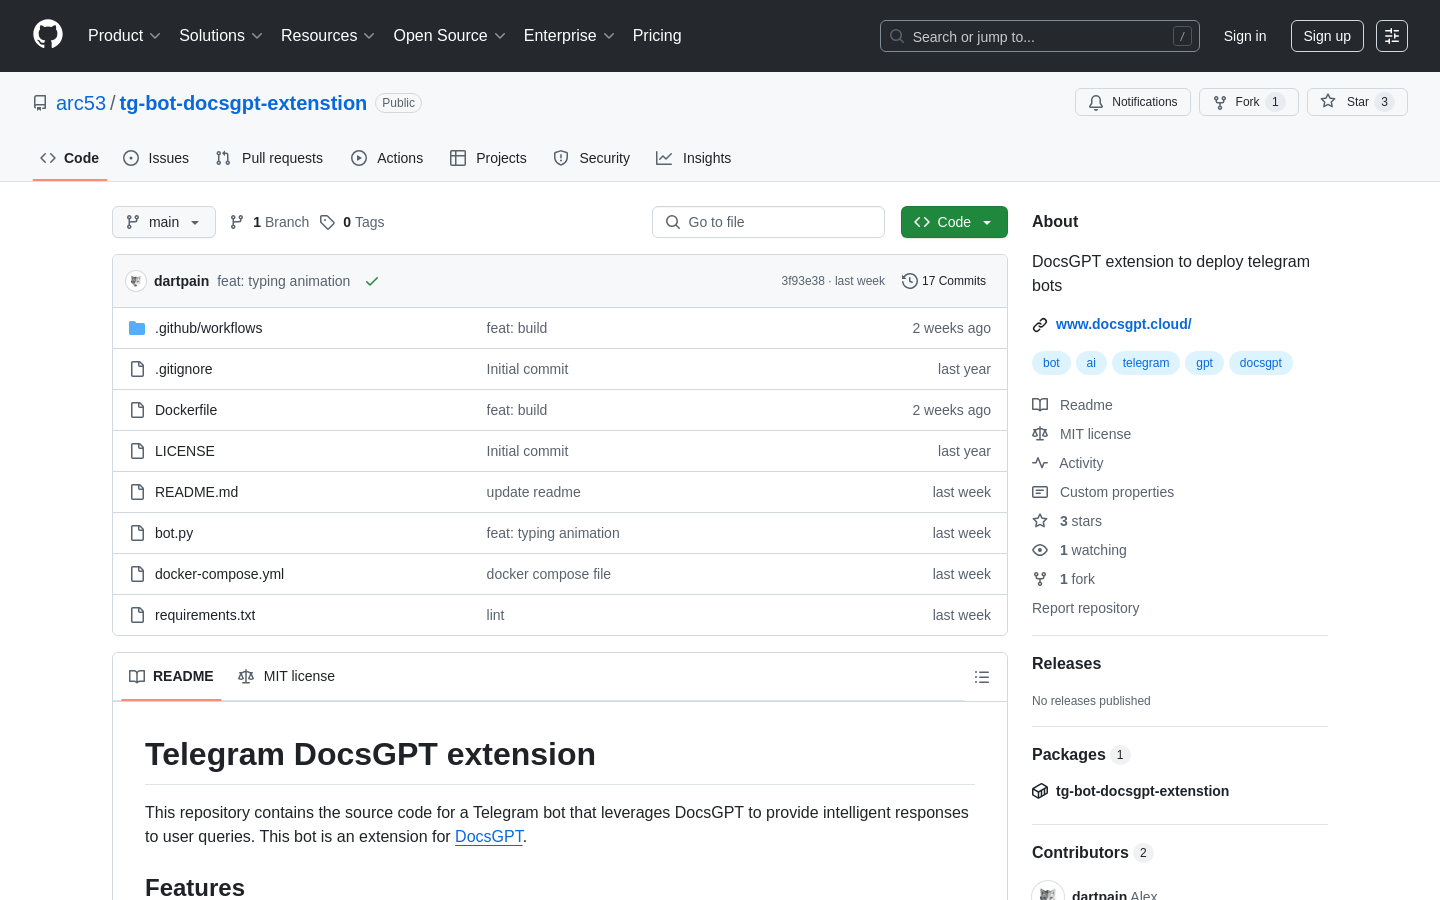
Task: Switch to the Actions tab
Action: click(x=387, y=158)
